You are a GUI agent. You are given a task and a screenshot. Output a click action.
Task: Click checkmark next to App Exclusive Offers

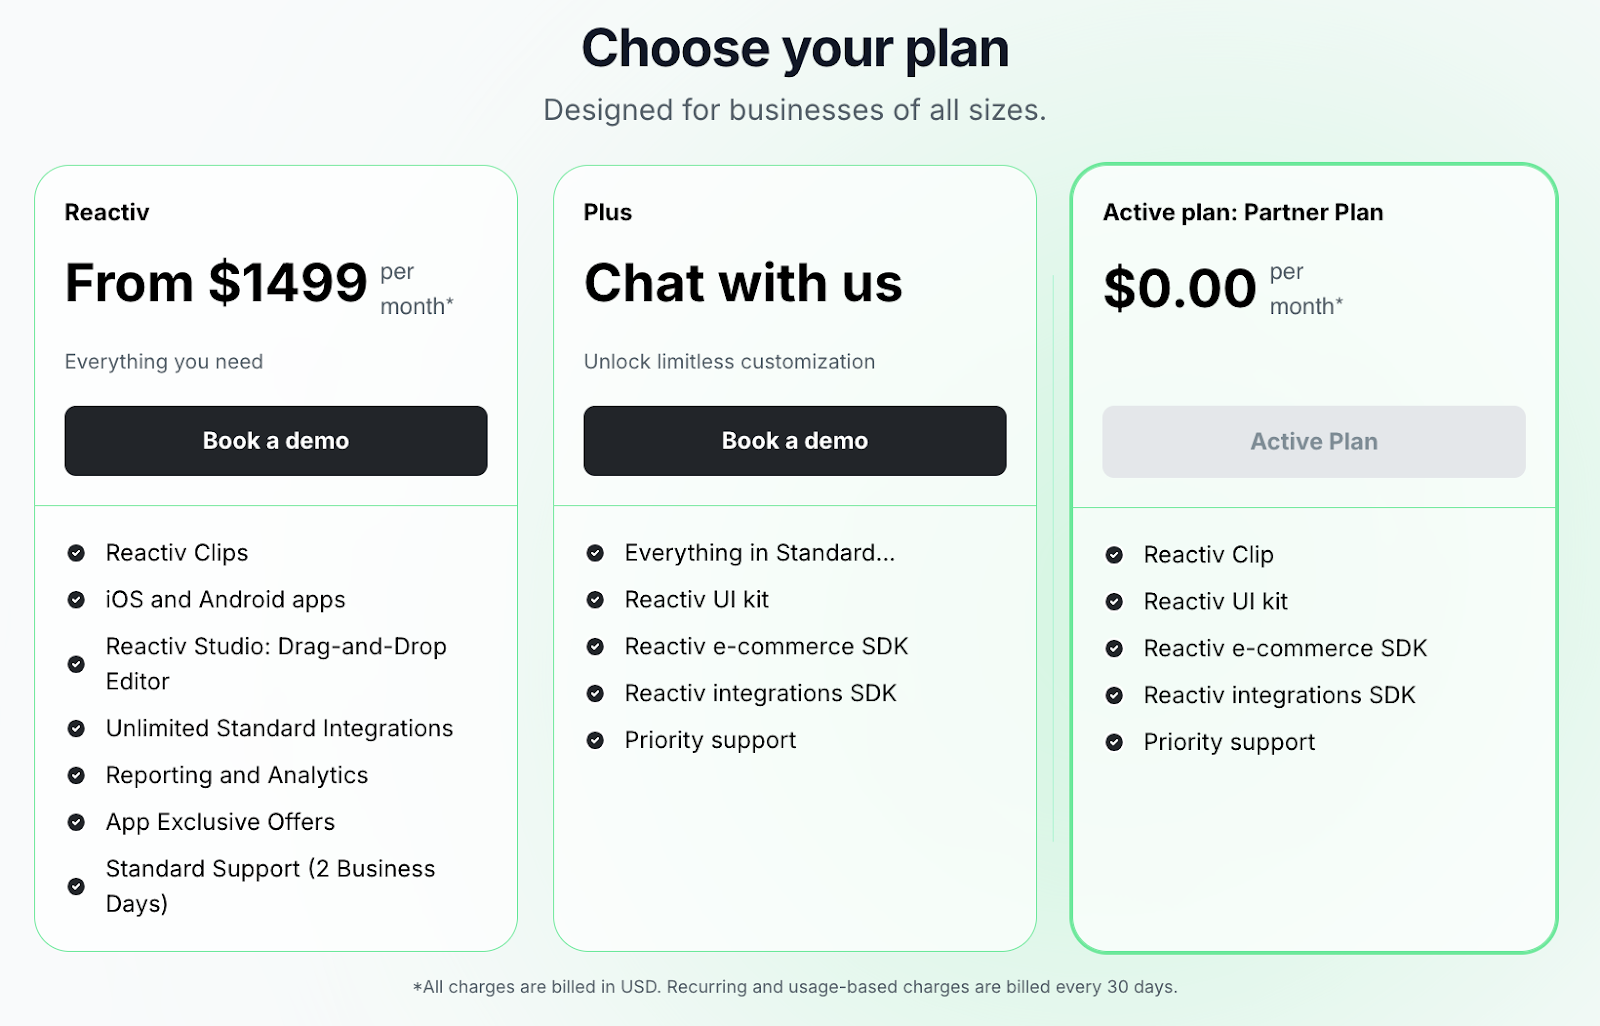(x=76, y=823)
